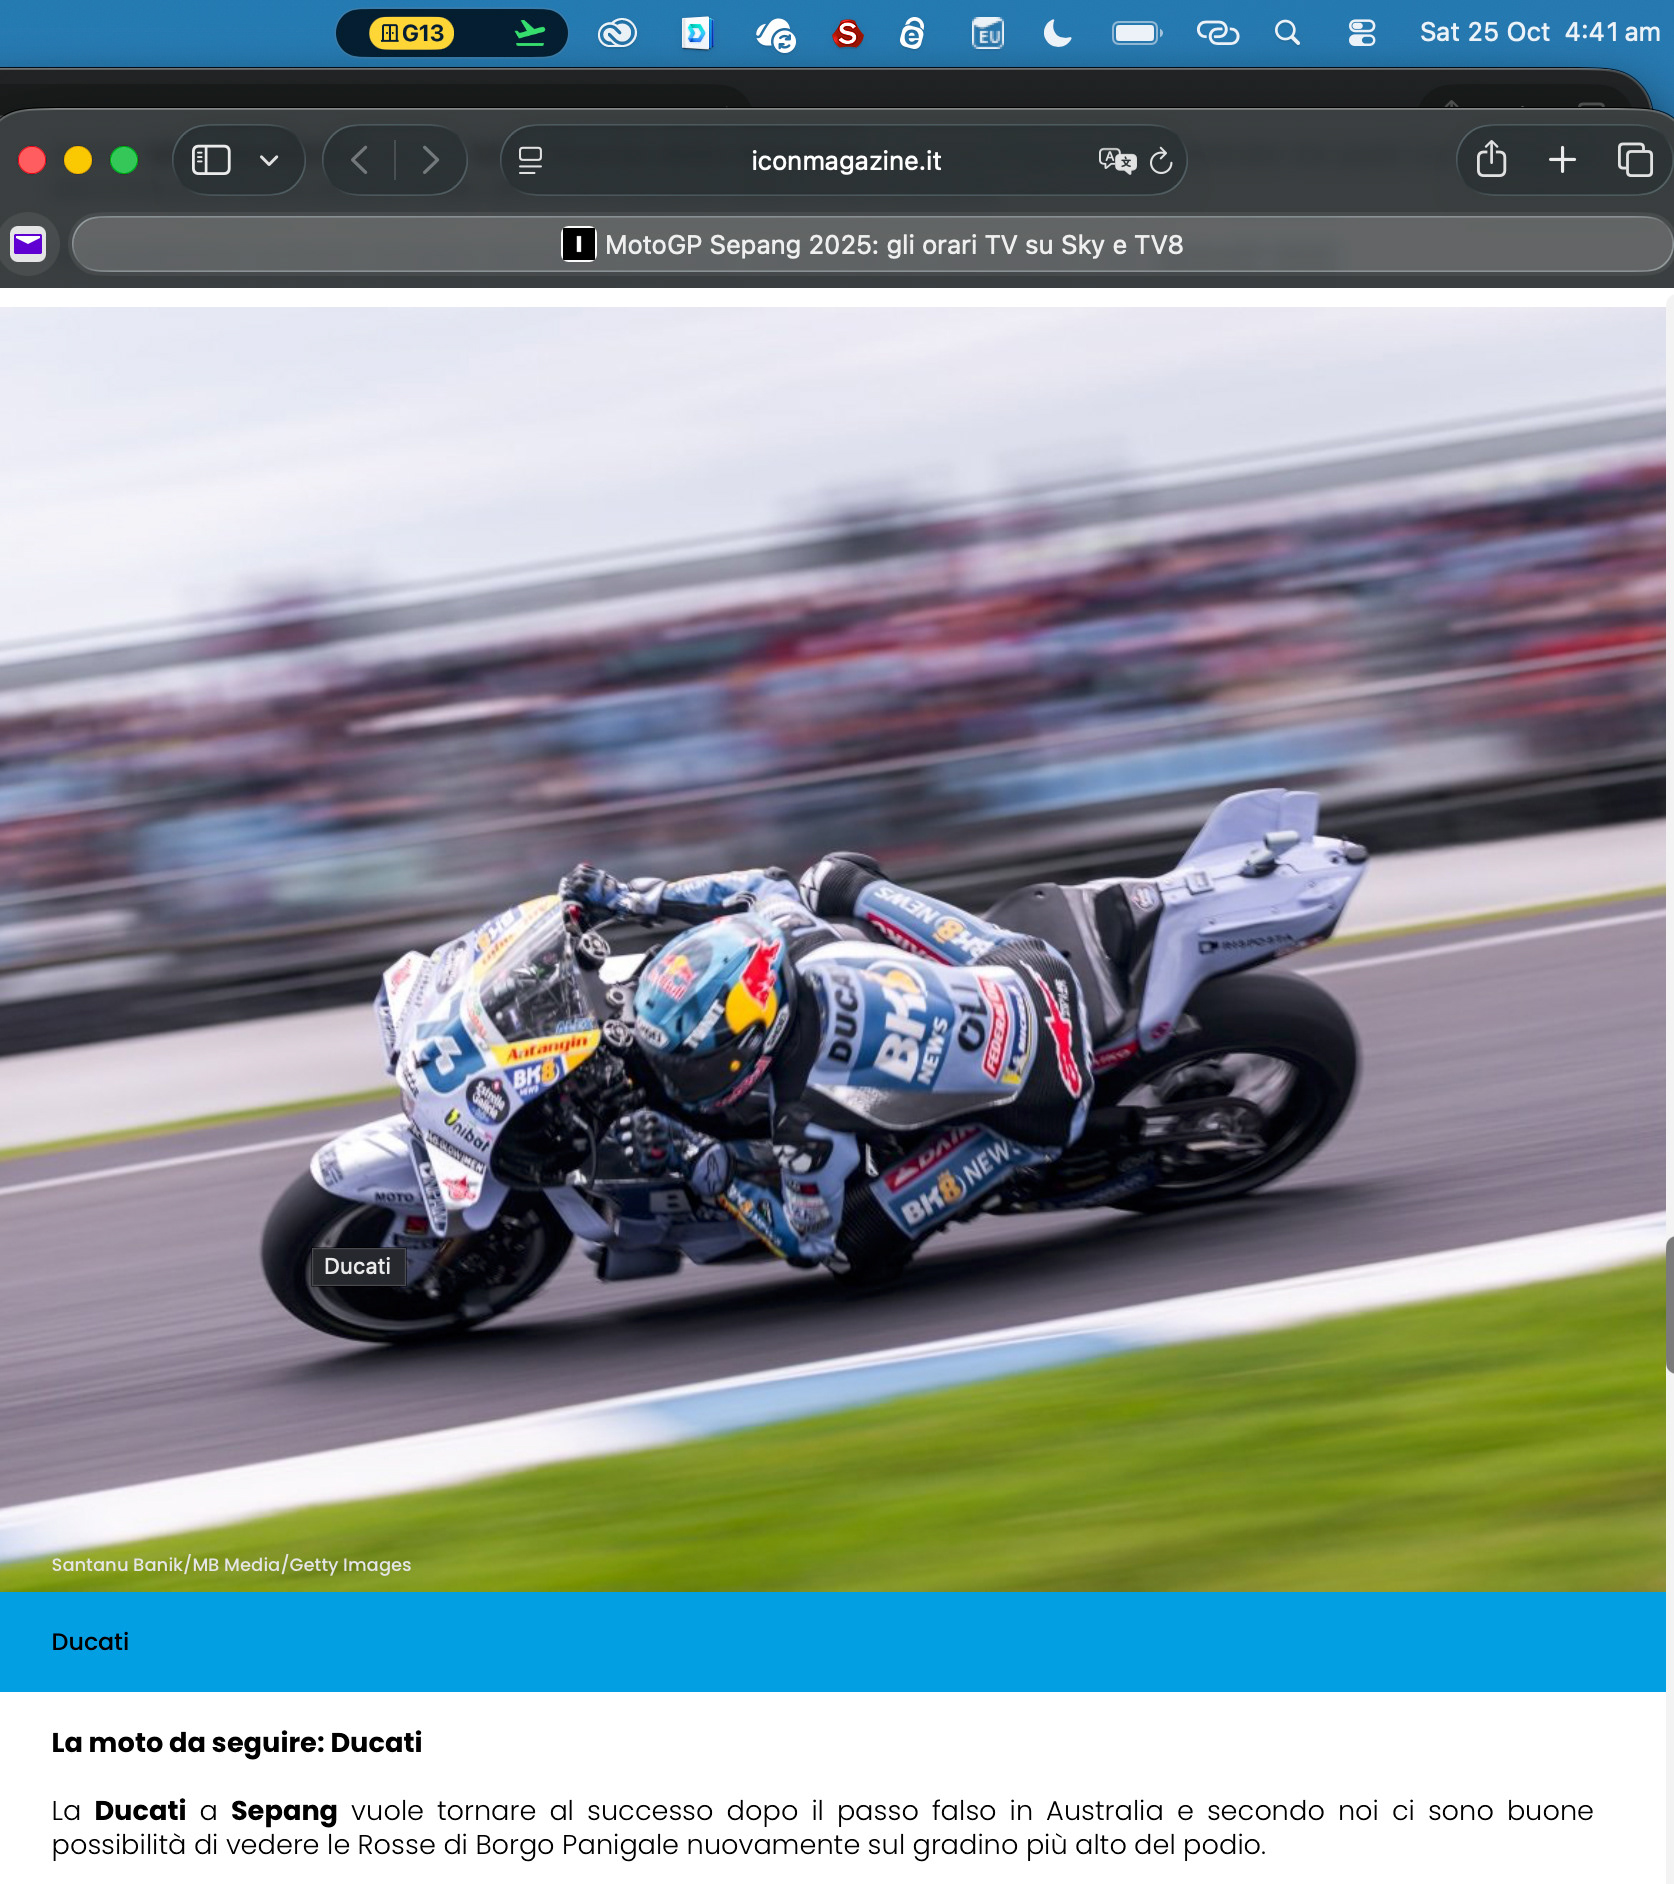Show date and time Sat 25 Oct
Viewport: 1674px width, 1884px height.
pos(1539,33)
